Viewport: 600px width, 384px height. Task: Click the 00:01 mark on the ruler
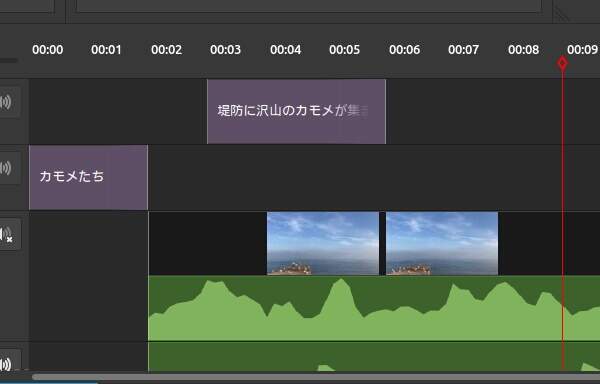(x=106, y=50)
